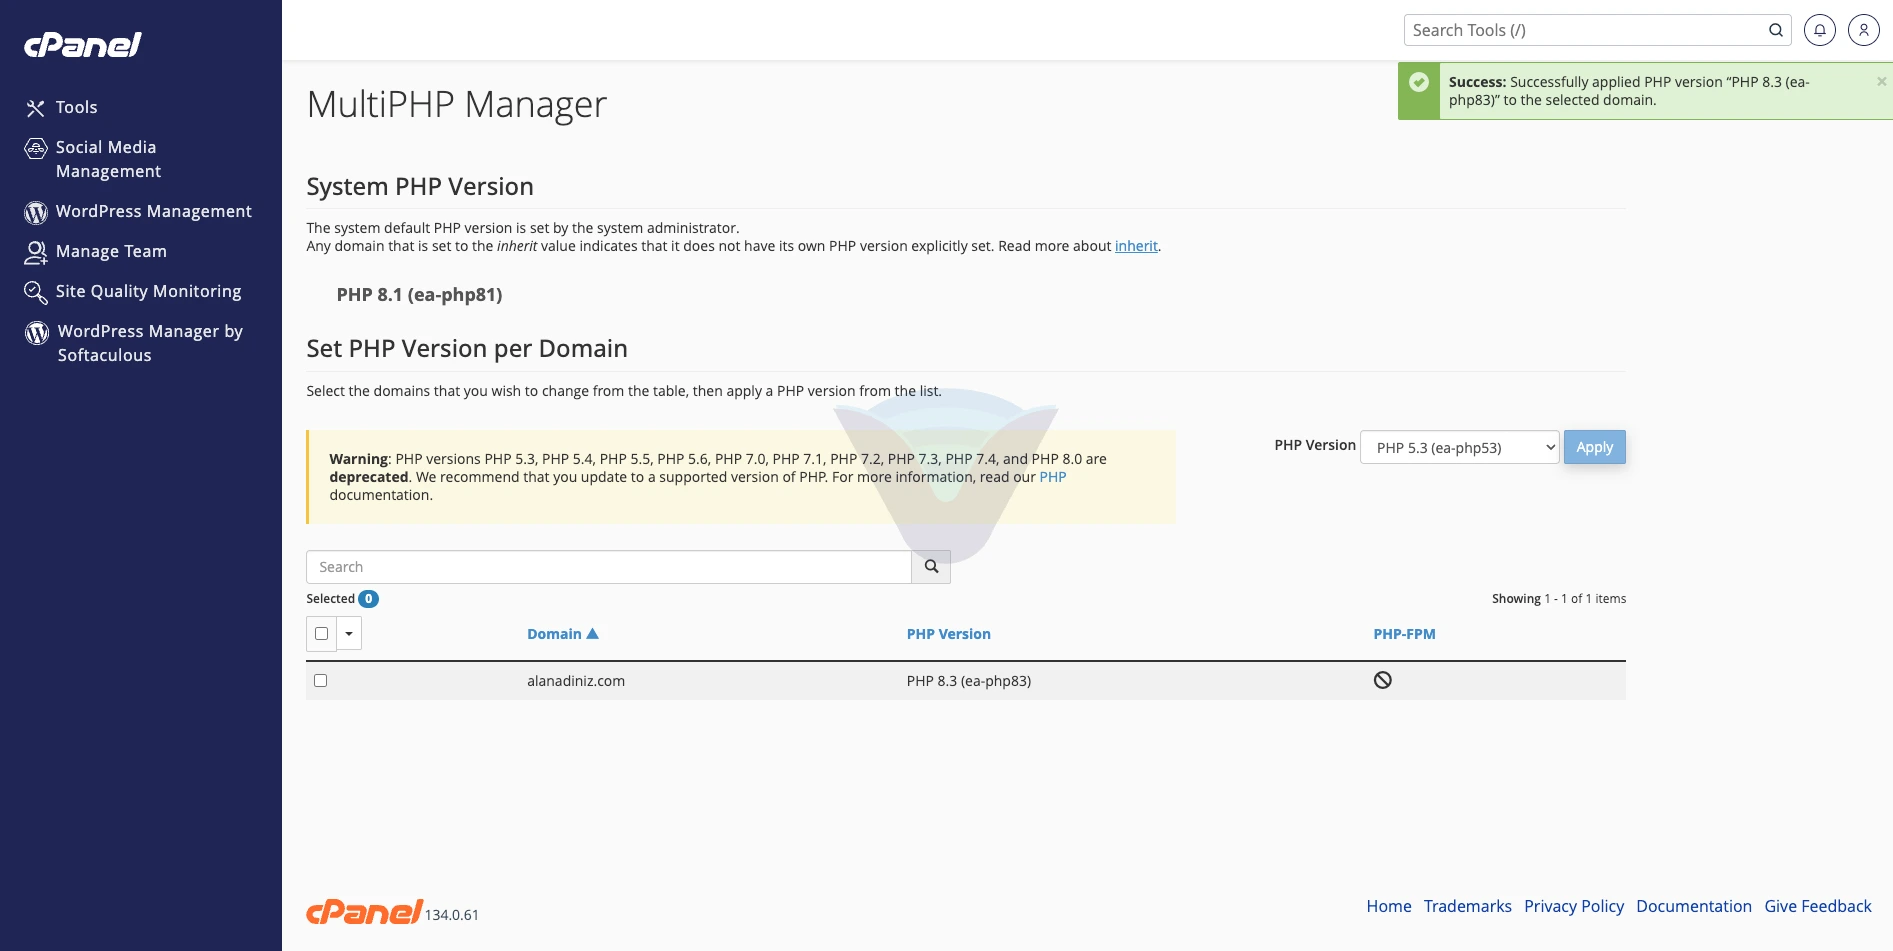Open the Privacy Policy footer link
The width and height of the screenshot is (1893, 951).
[1574, 906]
